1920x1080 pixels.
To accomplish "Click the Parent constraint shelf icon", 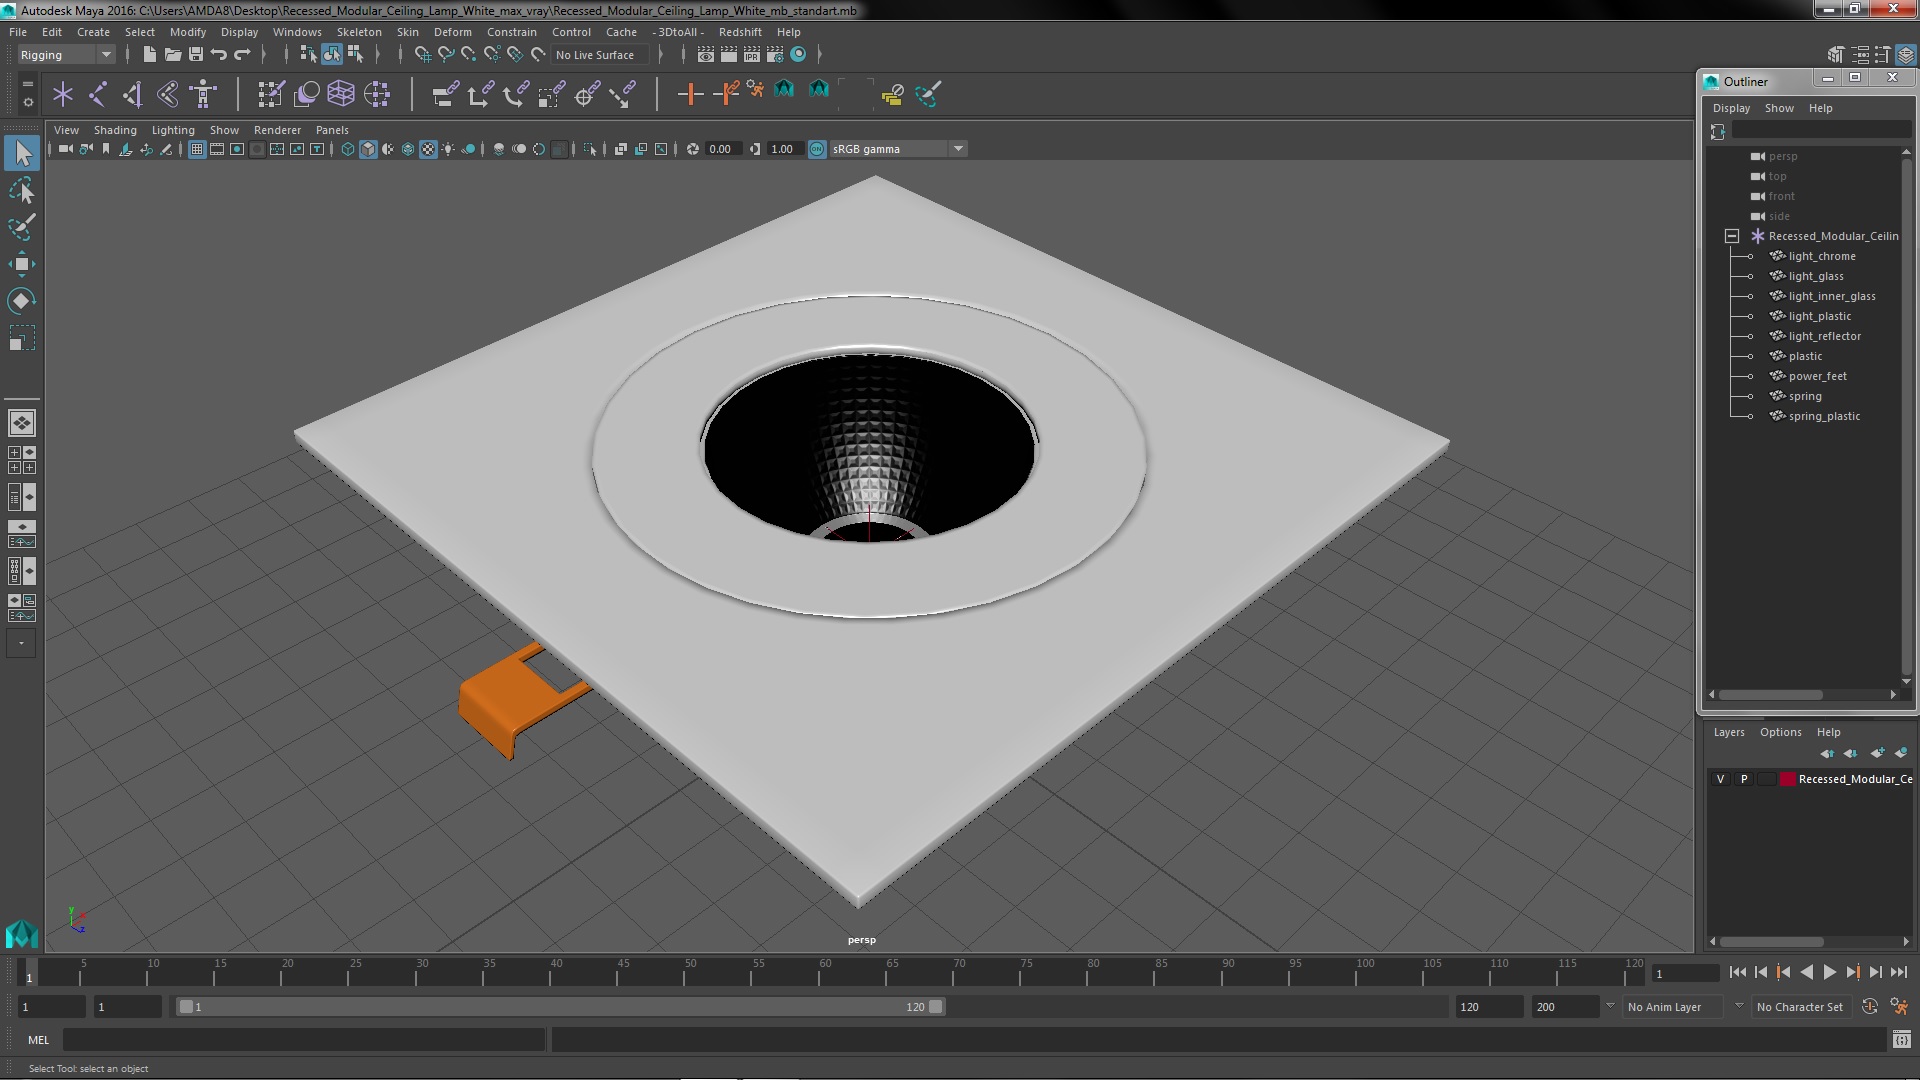I will click(x=445, y=94).
